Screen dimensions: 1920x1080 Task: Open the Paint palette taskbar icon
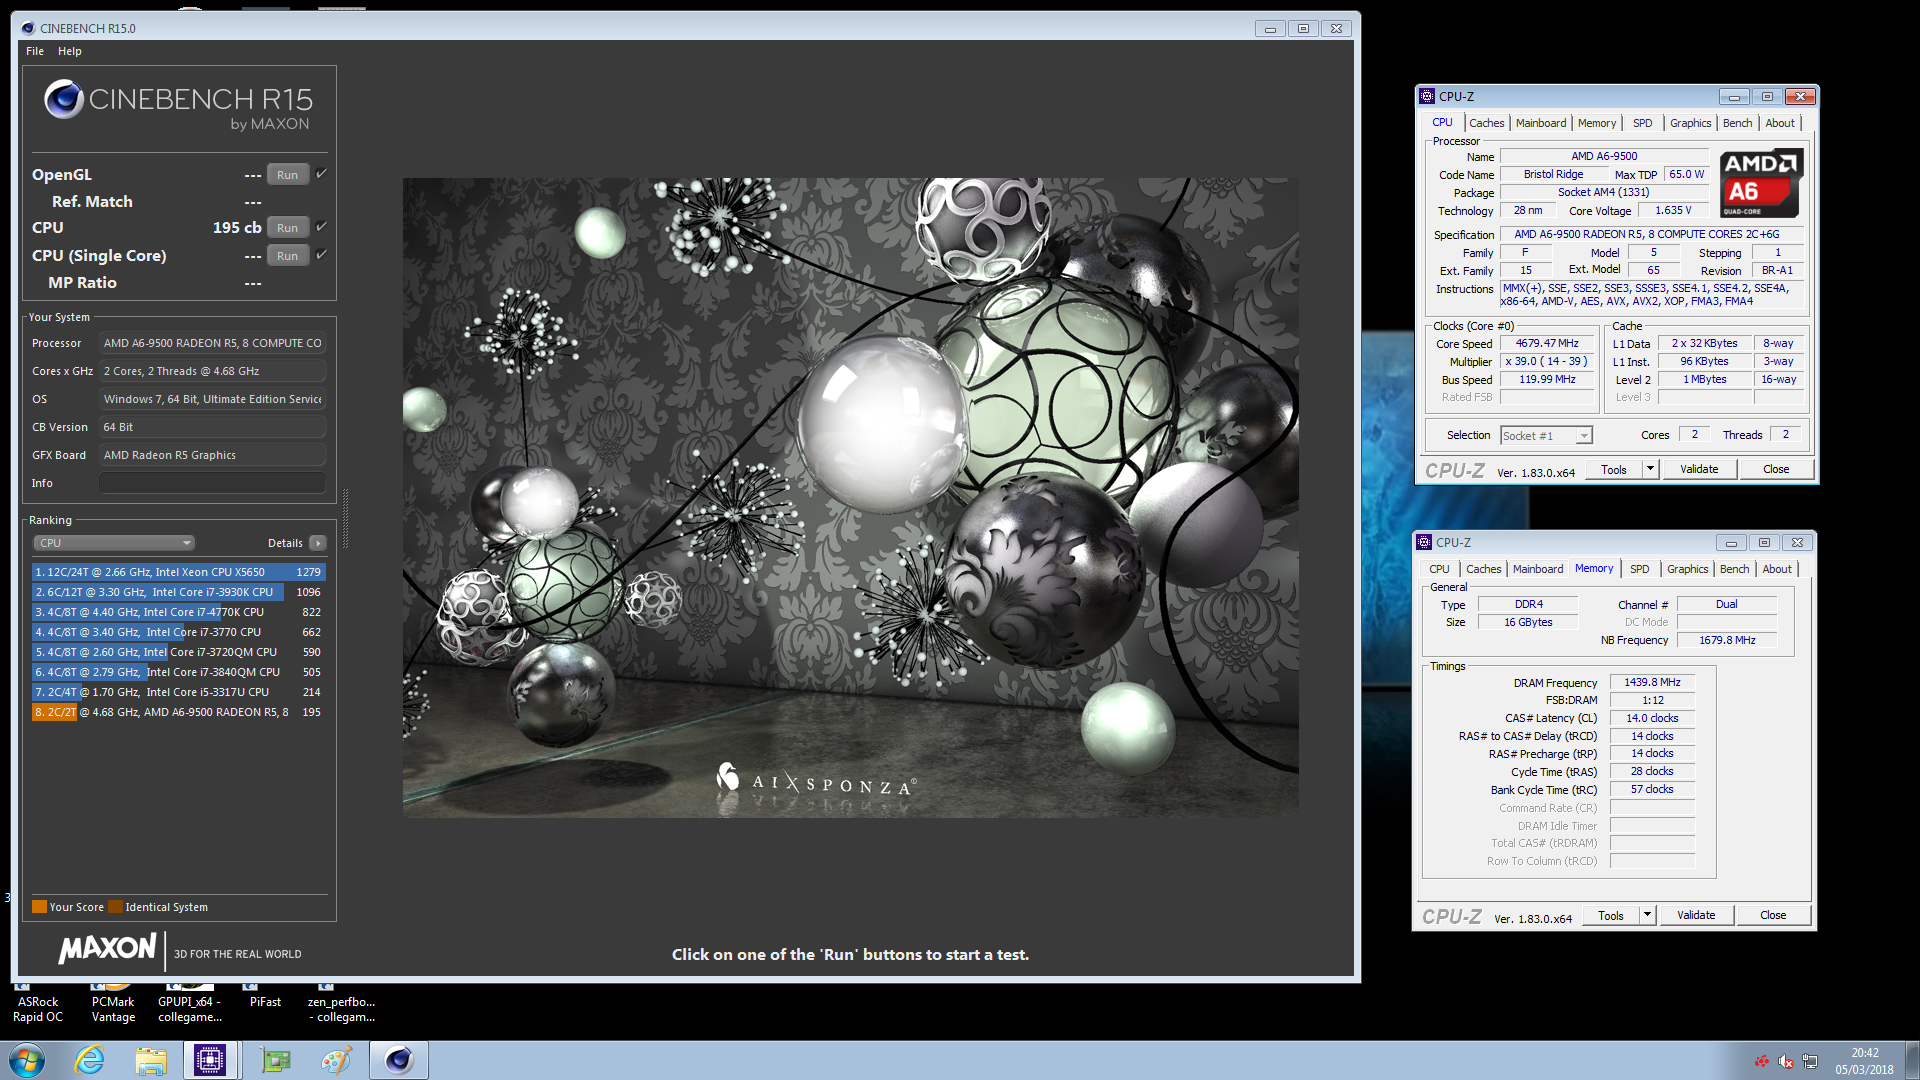[x=336, y=1060]
